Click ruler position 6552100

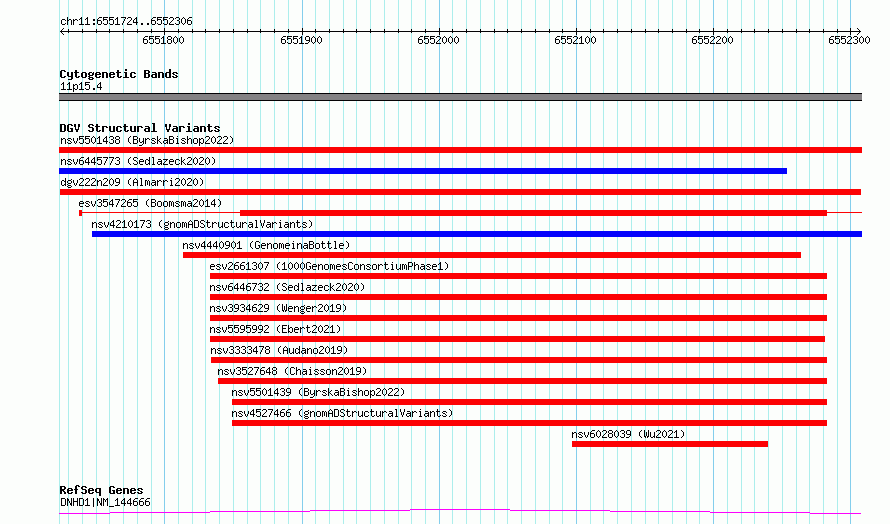[x=576, y=40]
